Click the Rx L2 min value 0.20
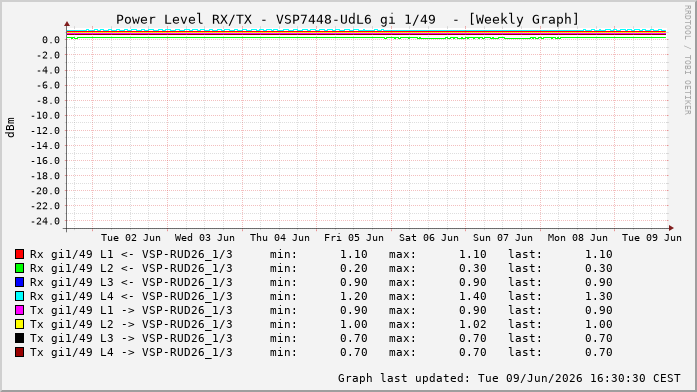The image size is (697, 392). click(354, 268)
